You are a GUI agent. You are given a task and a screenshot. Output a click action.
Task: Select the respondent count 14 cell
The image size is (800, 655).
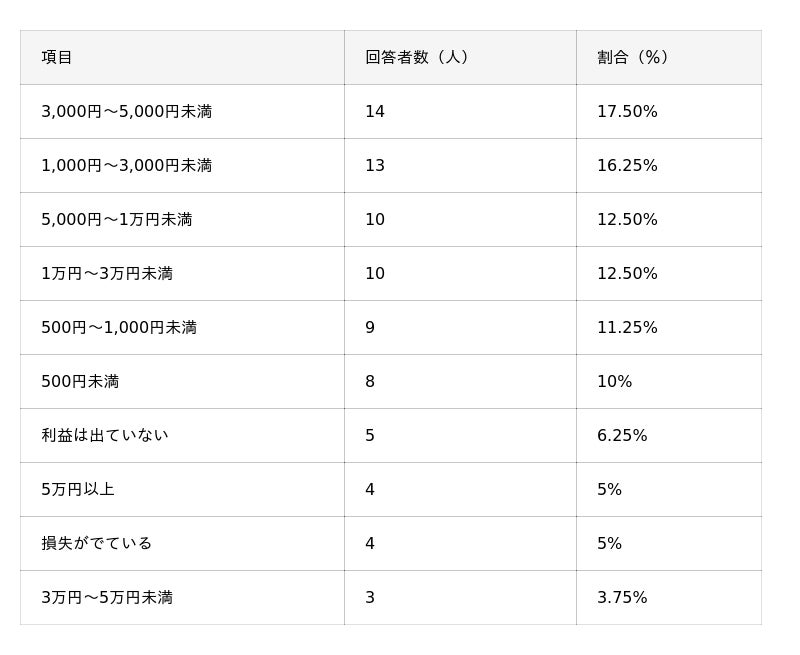tap(375, 111)
